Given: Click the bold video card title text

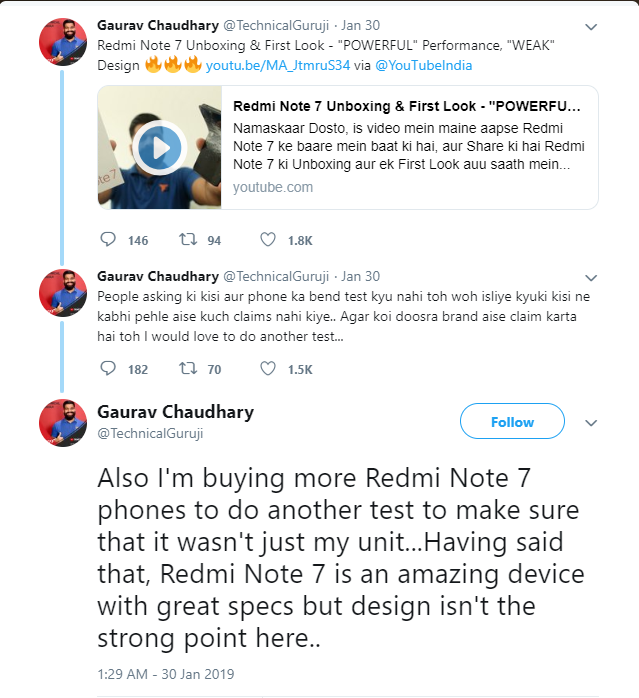Looking at the screenshot, I should pos(407,107).
